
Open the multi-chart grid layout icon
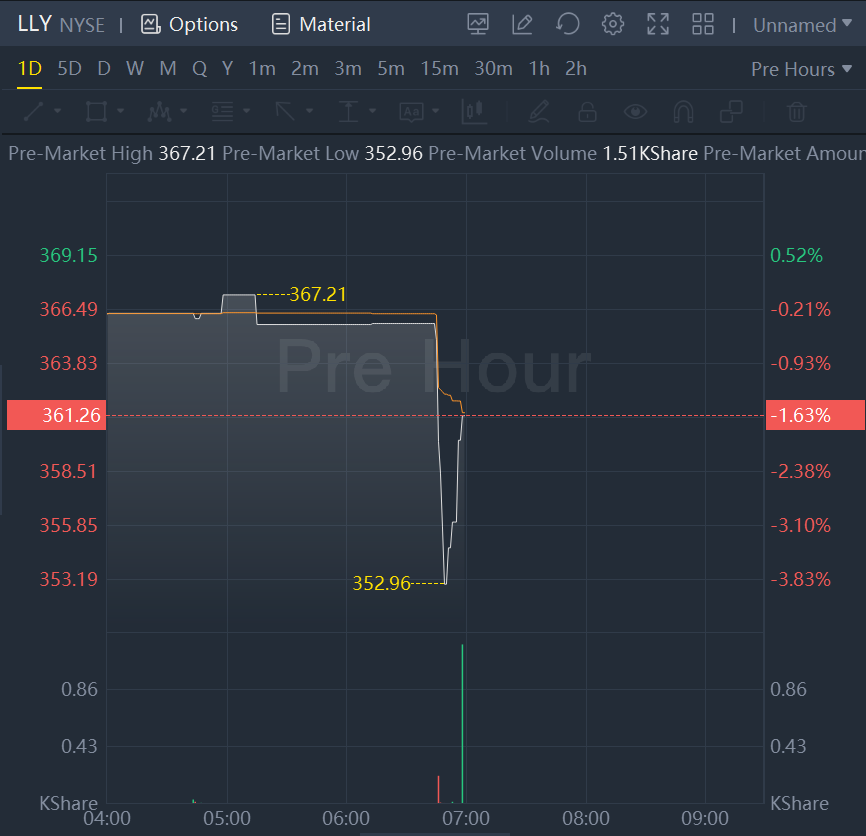[x=702, y=24]
